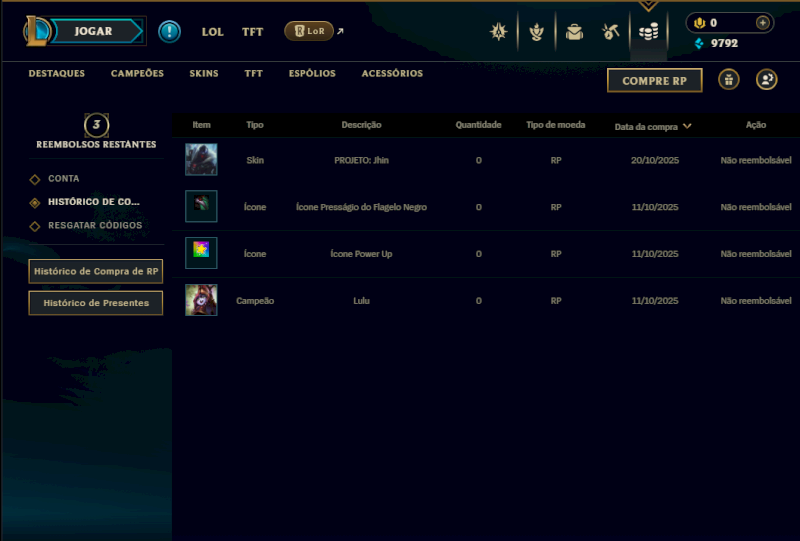
Task: Click the Descrição column header
Action: [361, 125]
